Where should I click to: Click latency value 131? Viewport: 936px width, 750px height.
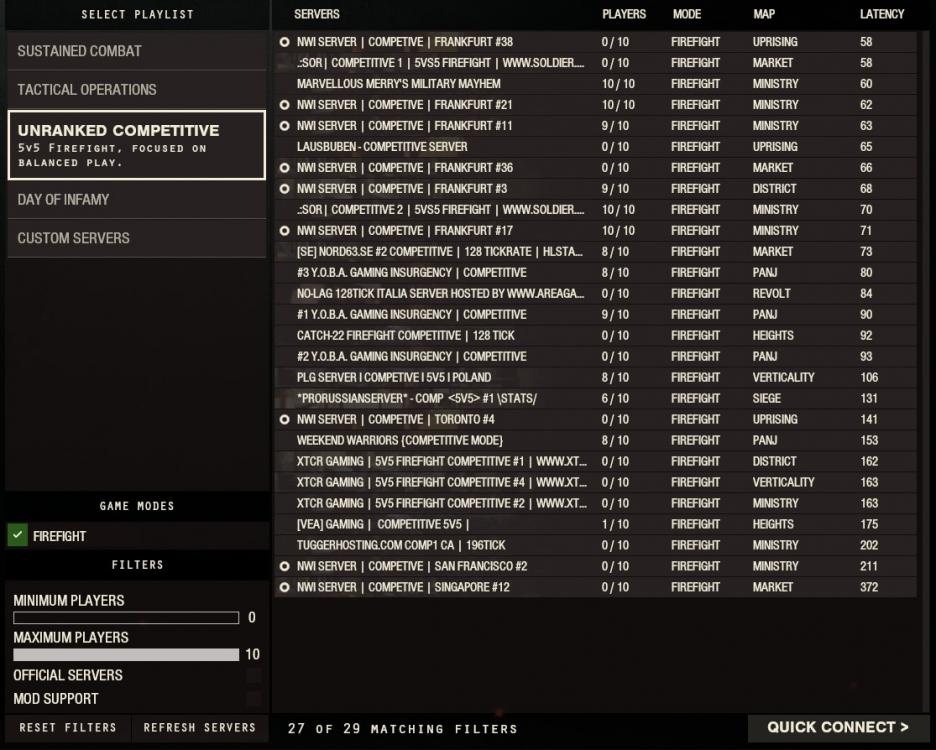869,398
